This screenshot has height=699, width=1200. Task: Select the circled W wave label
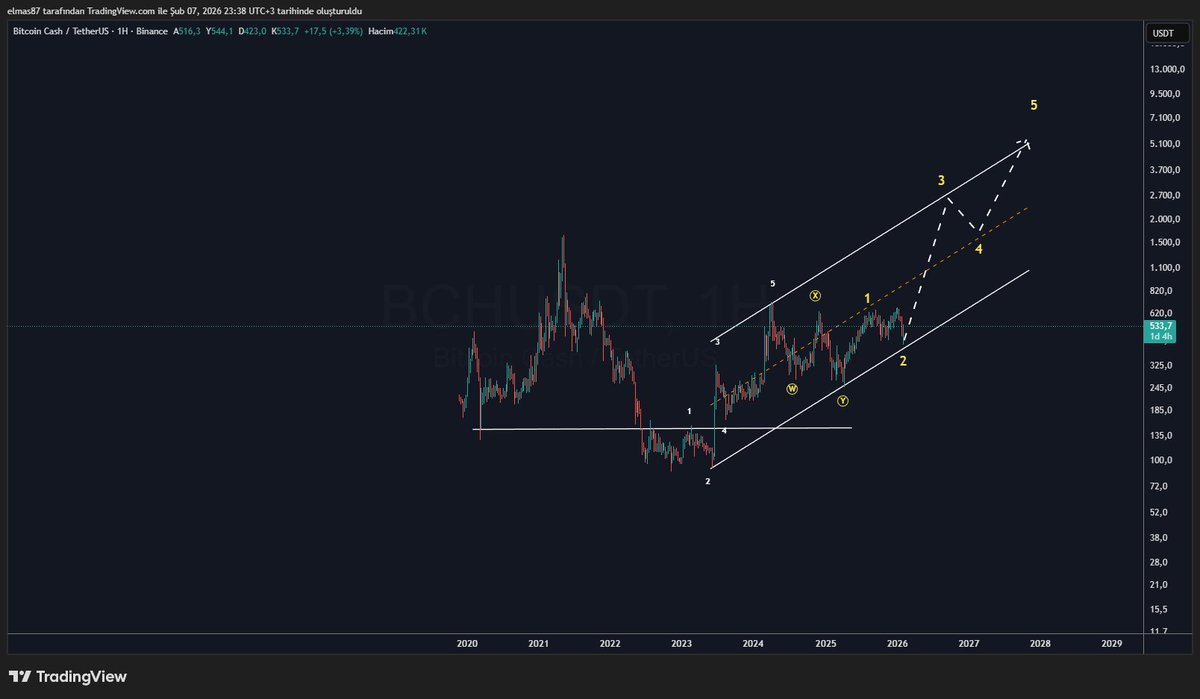(x=792, y=388)
